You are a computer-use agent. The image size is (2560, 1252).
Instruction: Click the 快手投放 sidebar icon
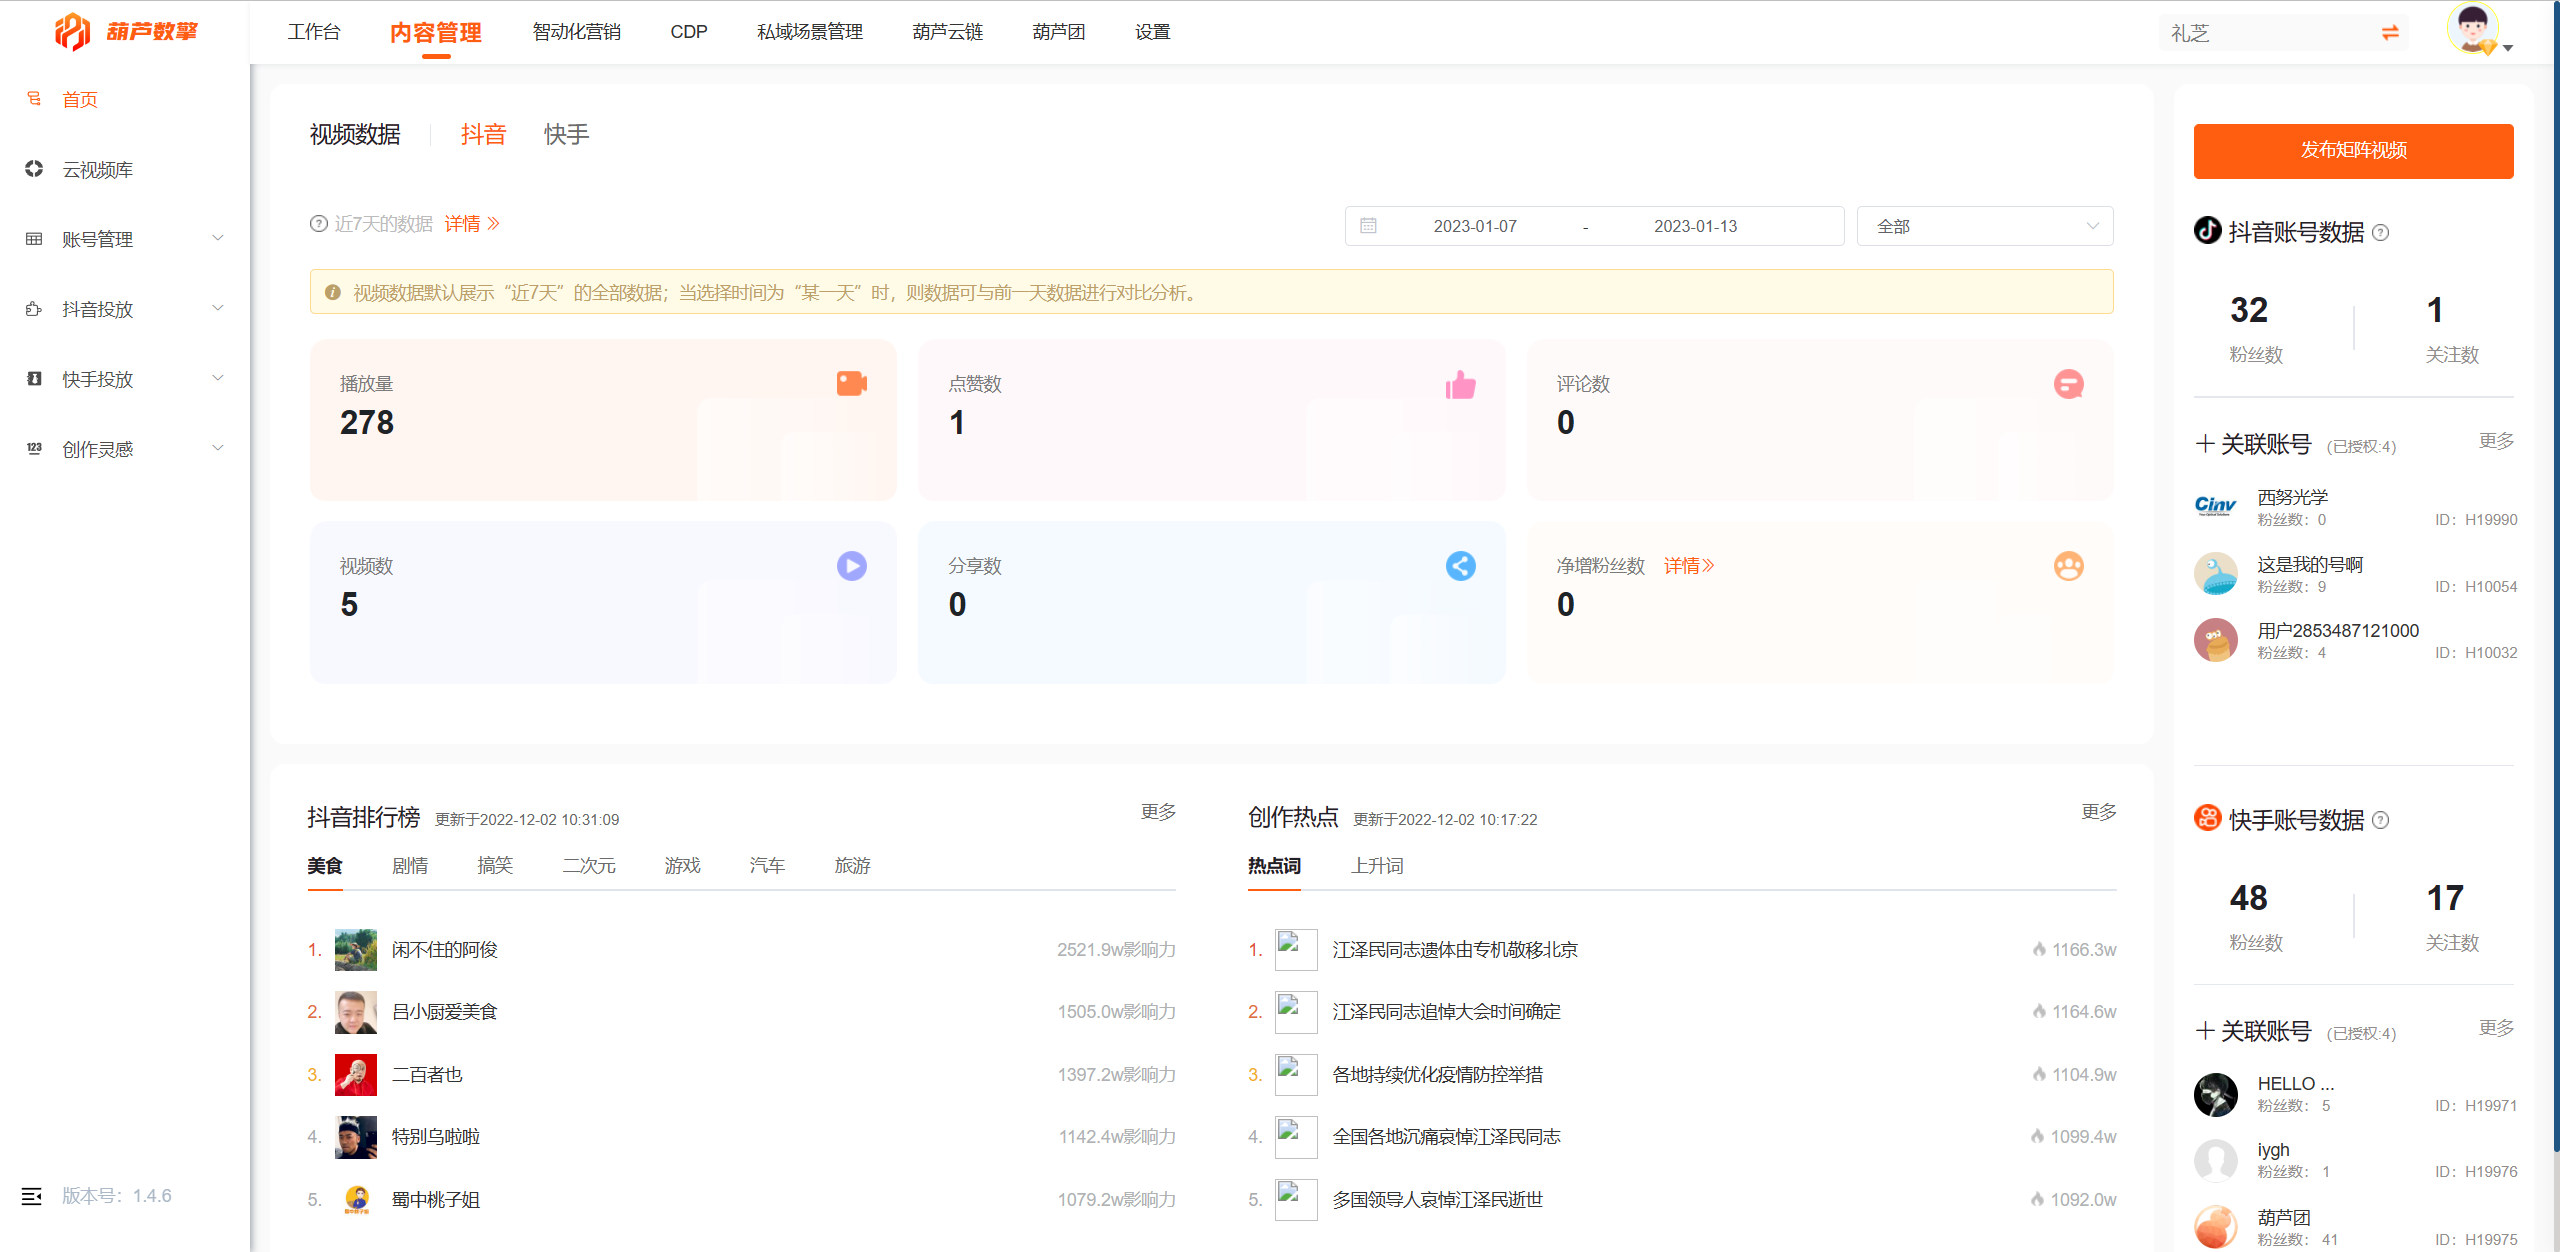34,379
